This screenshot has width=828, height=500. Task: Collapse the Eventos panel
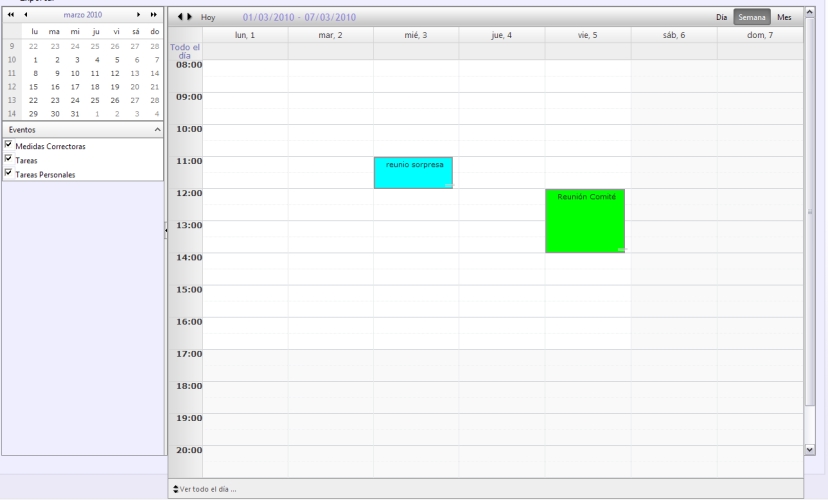[157, 129]
